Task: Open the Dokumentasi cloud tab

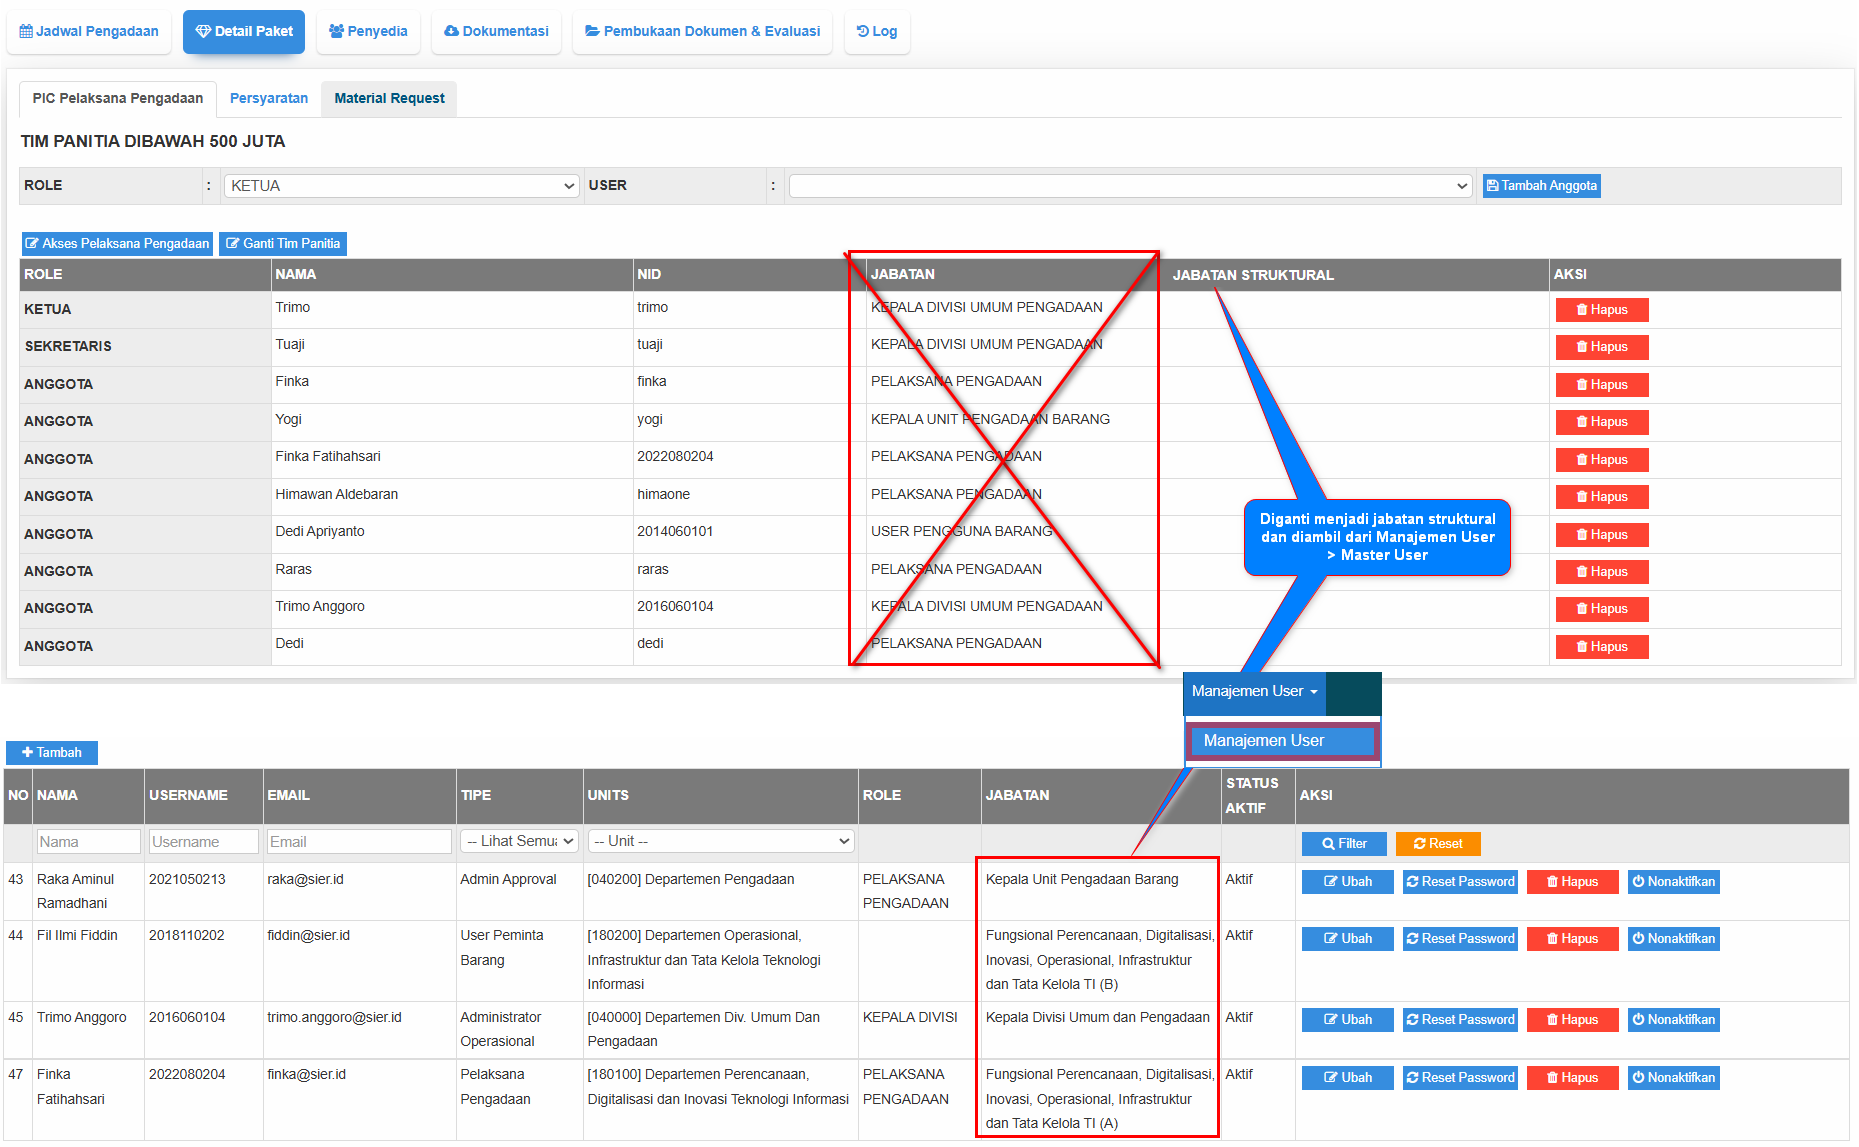Action: (496, 31)
